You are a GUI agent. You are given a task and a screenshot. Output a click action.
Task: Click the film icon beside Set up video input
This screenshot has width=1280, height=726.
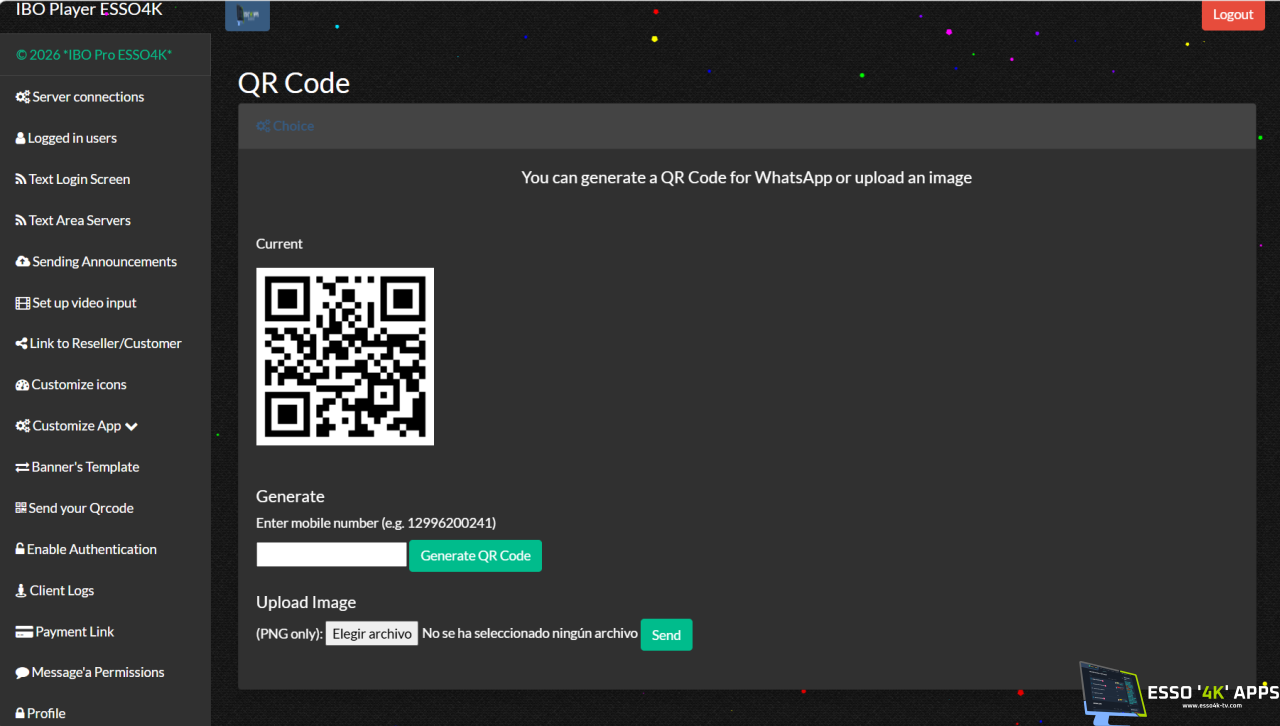point(22,303)
